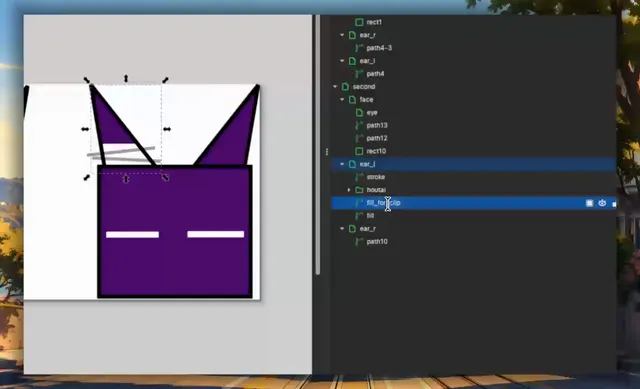Select the rect1 object row
640x389 pixels.
click(473, 22)
